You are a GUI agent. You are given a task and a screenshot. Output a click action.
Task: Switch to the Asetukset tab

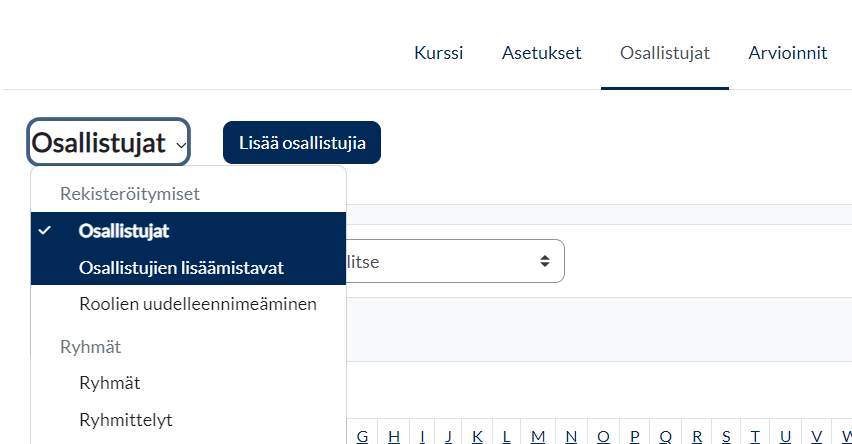(x=541, y=53)
